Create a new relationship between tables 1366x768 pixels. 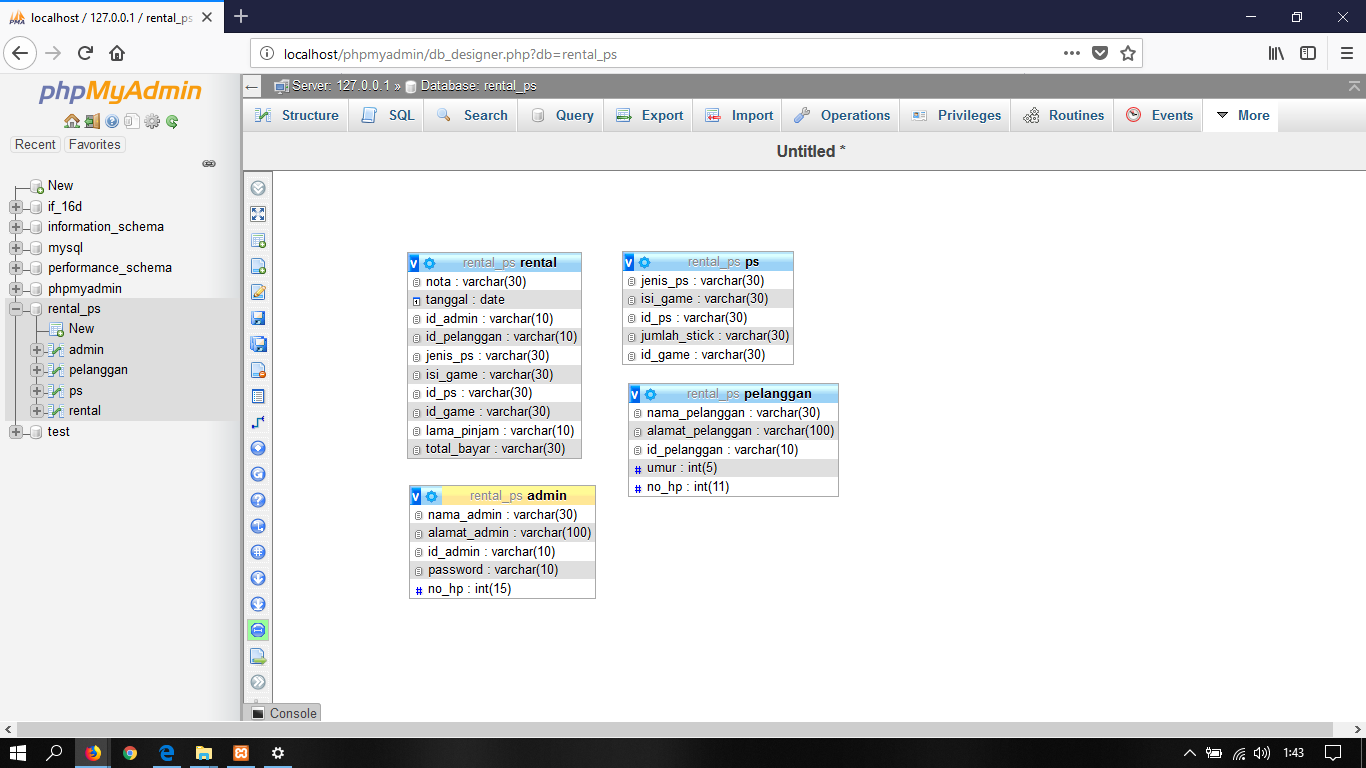click(258, 422)
